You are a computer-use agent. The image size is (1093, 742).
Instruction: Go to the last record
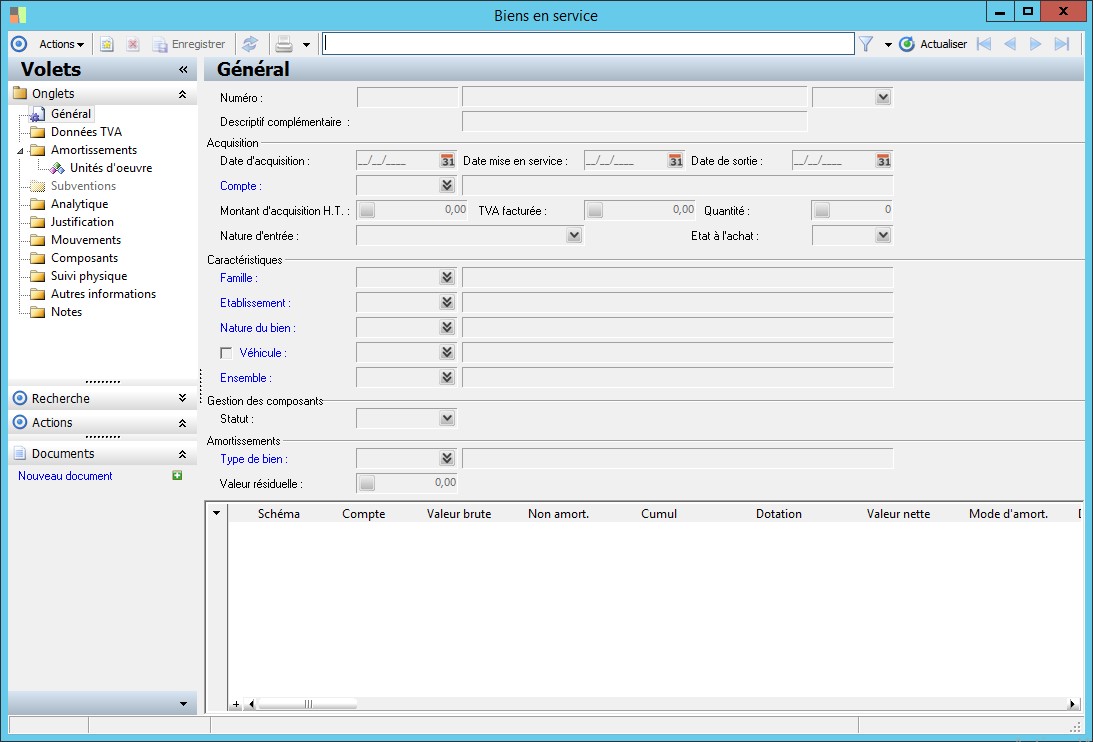click(x=1062, y=44)
